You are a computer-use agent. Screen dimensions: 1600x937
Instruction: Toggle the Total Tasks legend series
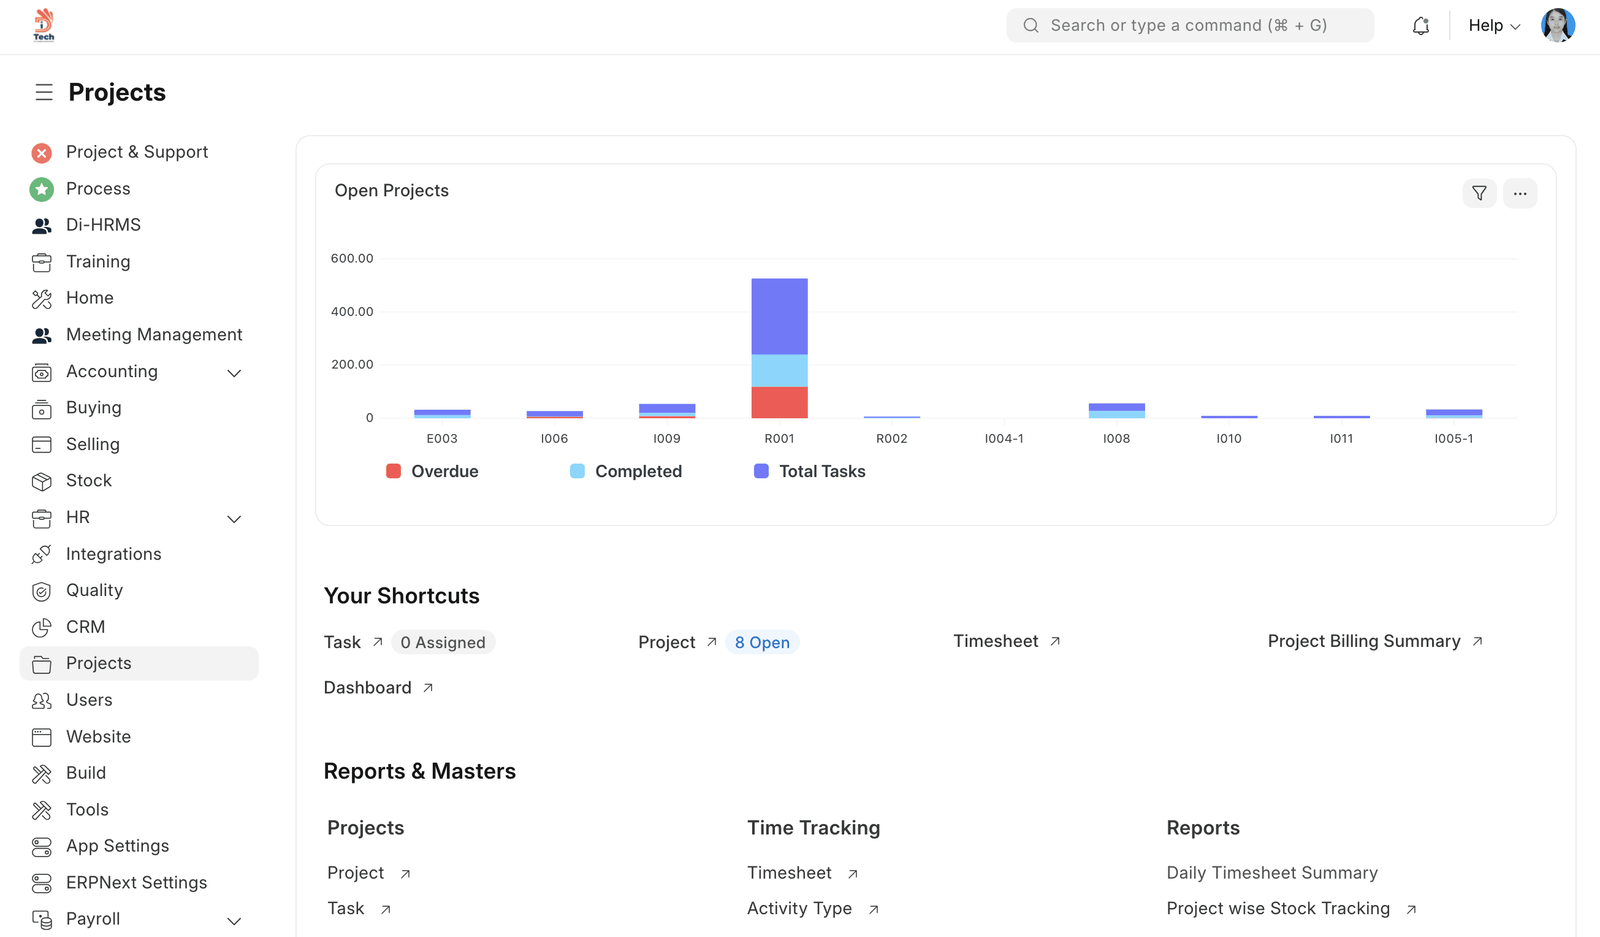click(x=809, y=471)
